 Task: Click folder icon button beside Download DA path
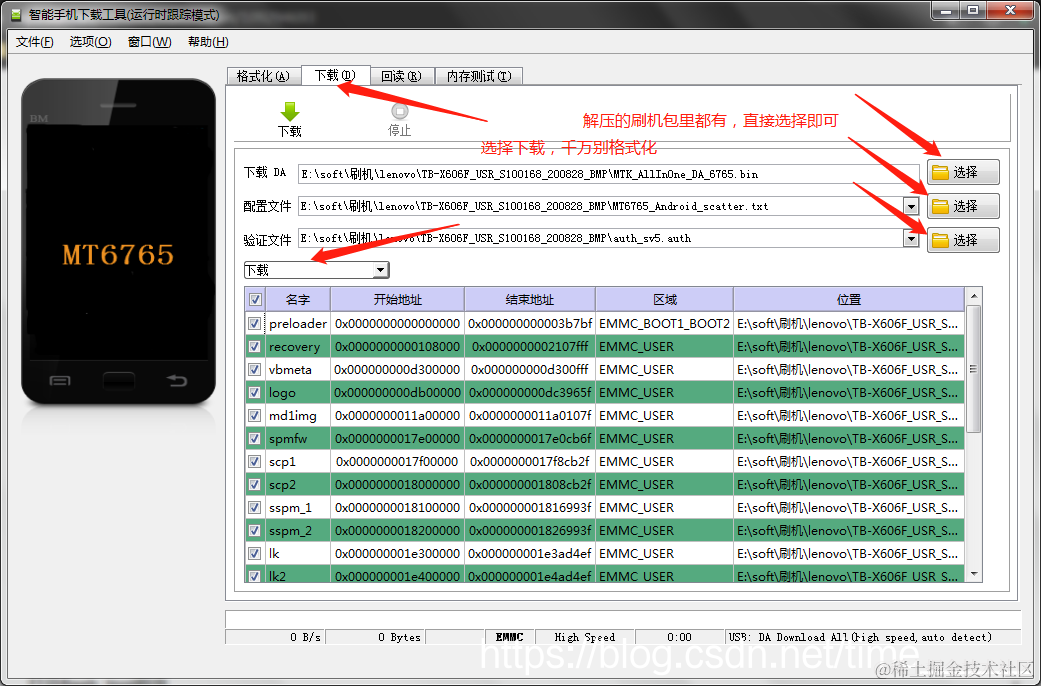point(963,173)
